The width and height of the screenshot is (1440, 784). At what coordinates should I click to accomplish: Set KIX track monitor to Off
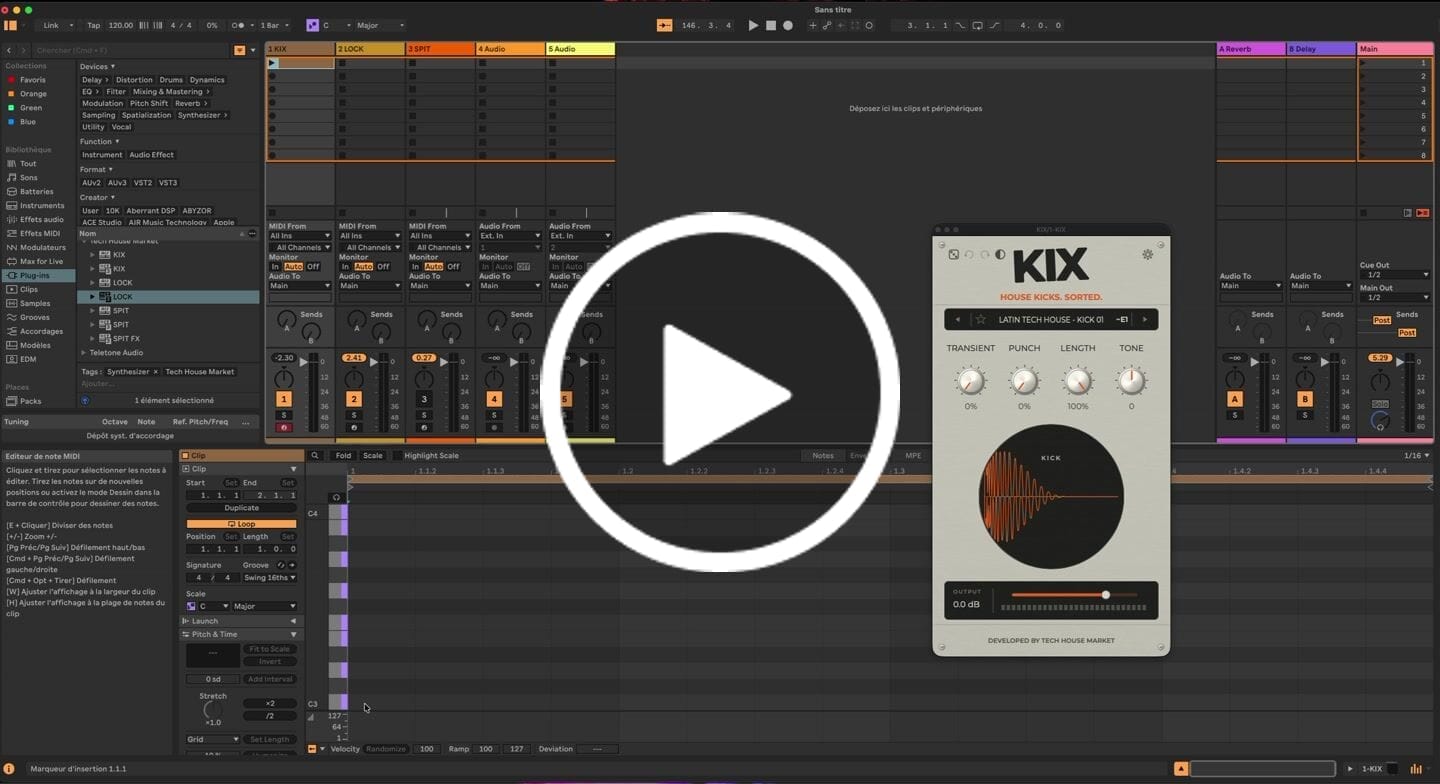coord(313,267)
